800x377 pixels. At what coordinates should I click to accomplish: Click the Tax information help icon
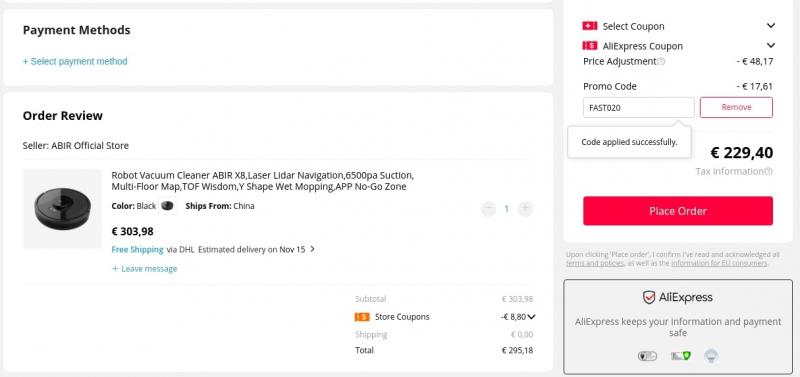768,171
